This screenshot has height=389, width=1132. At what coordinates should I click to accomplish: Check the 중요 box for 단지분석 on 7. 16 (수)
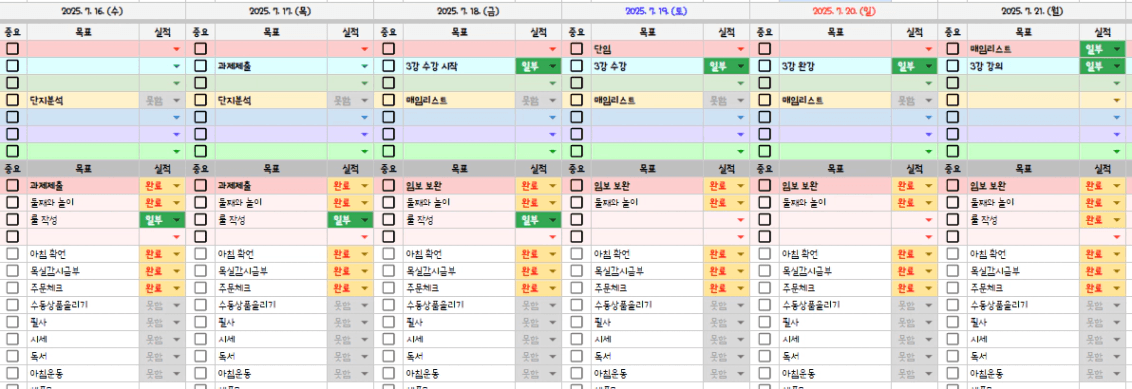(12, 100)
